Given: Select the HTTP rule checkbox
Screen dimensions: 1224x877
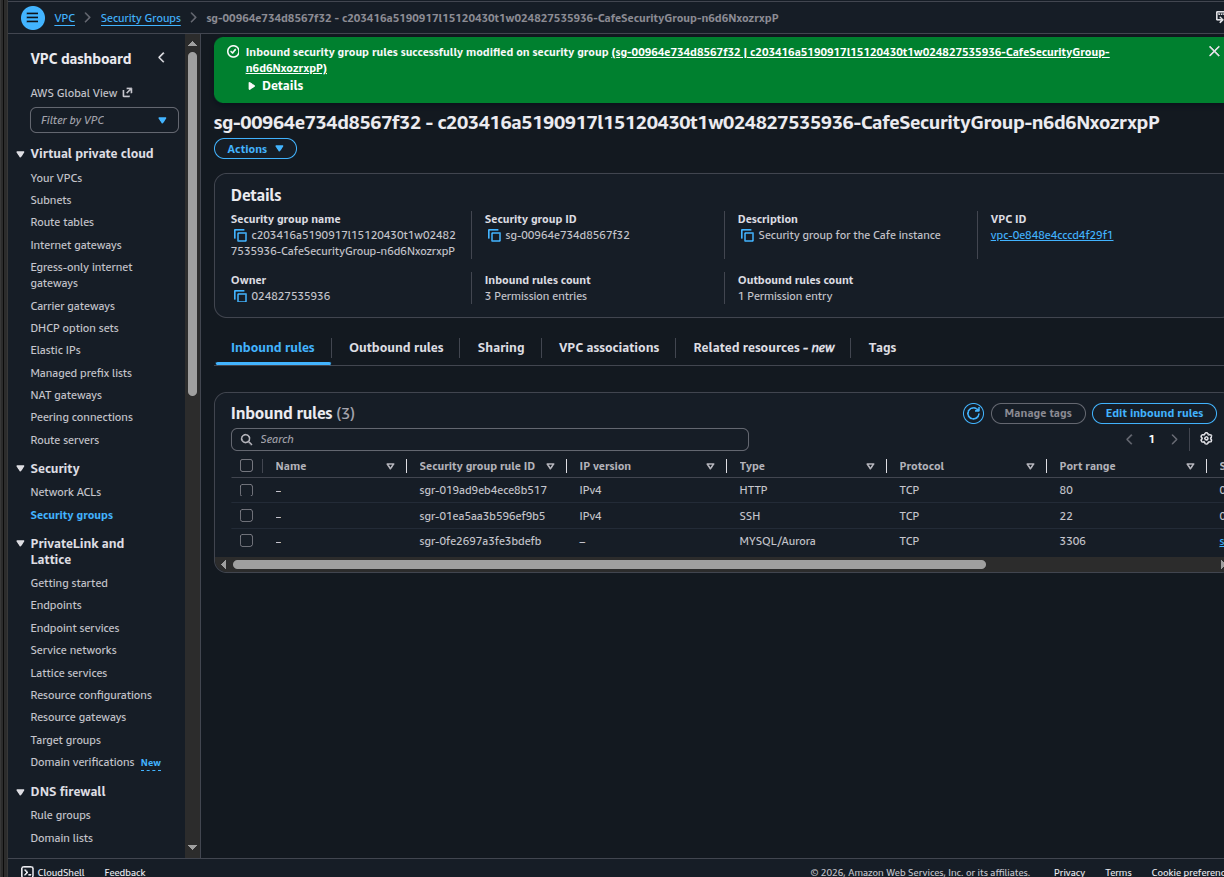Looking at the screenshot, I should pos(246,491).
